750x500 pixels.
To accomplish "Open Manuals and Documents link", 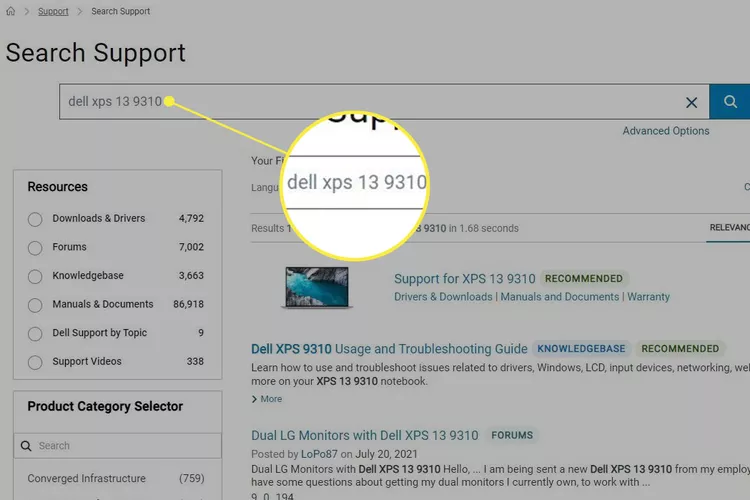I will coord(560,297).
